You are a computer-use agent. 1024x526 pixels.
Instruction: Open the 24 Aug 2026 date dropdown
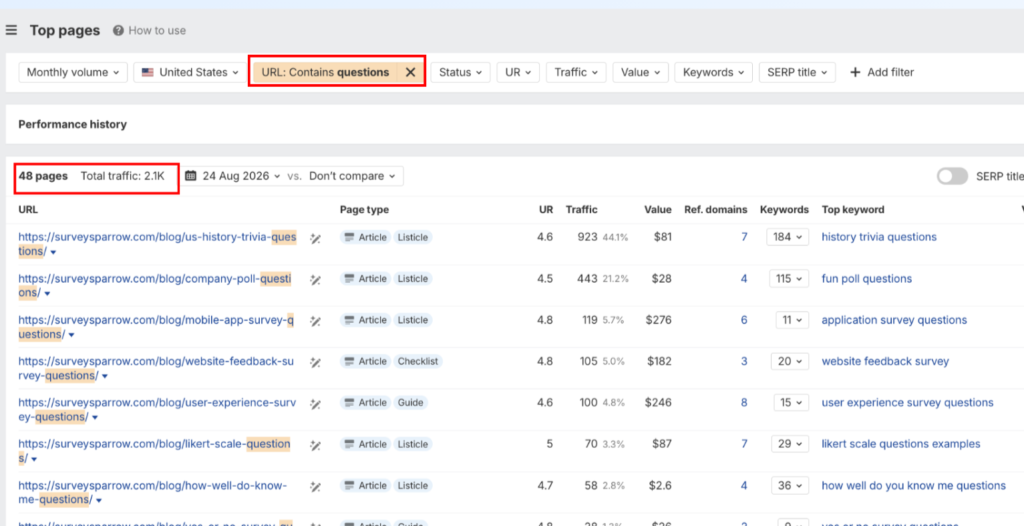(x=242, y=176)
